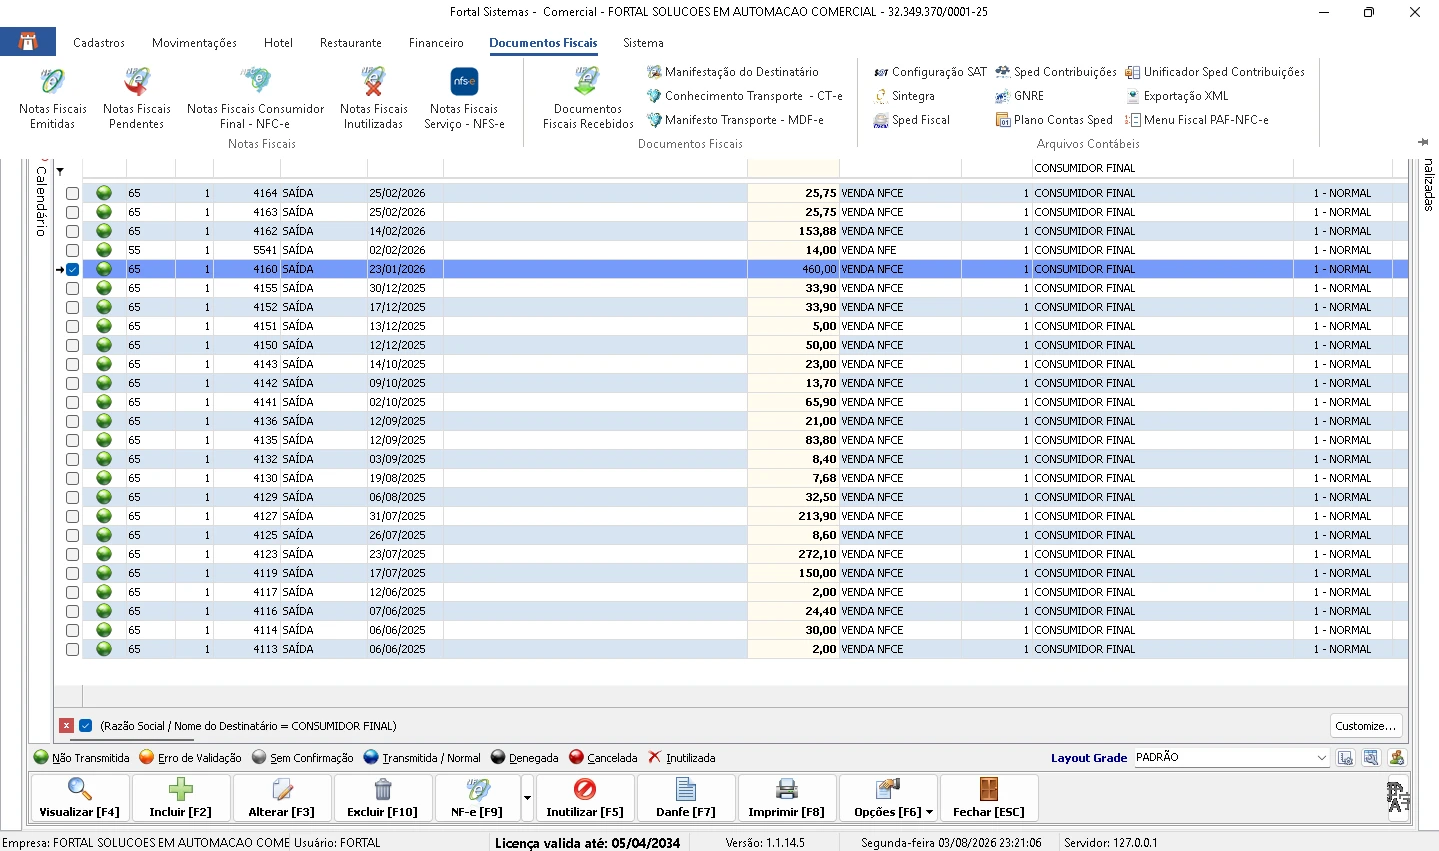Open GNRE

[x=1019, y=96]
